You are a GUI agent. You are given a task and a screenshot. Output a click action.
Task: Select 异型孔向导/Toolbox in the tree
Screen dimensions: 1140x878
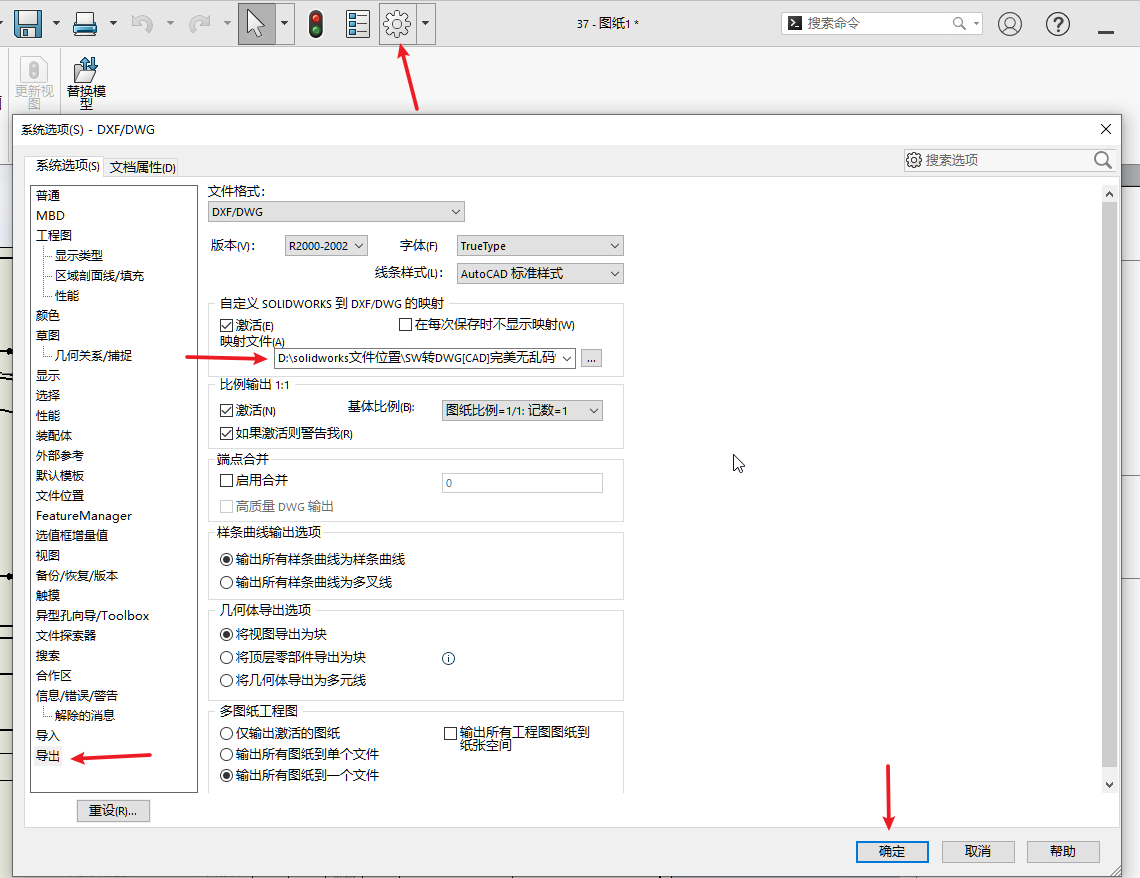coord(92,616)
